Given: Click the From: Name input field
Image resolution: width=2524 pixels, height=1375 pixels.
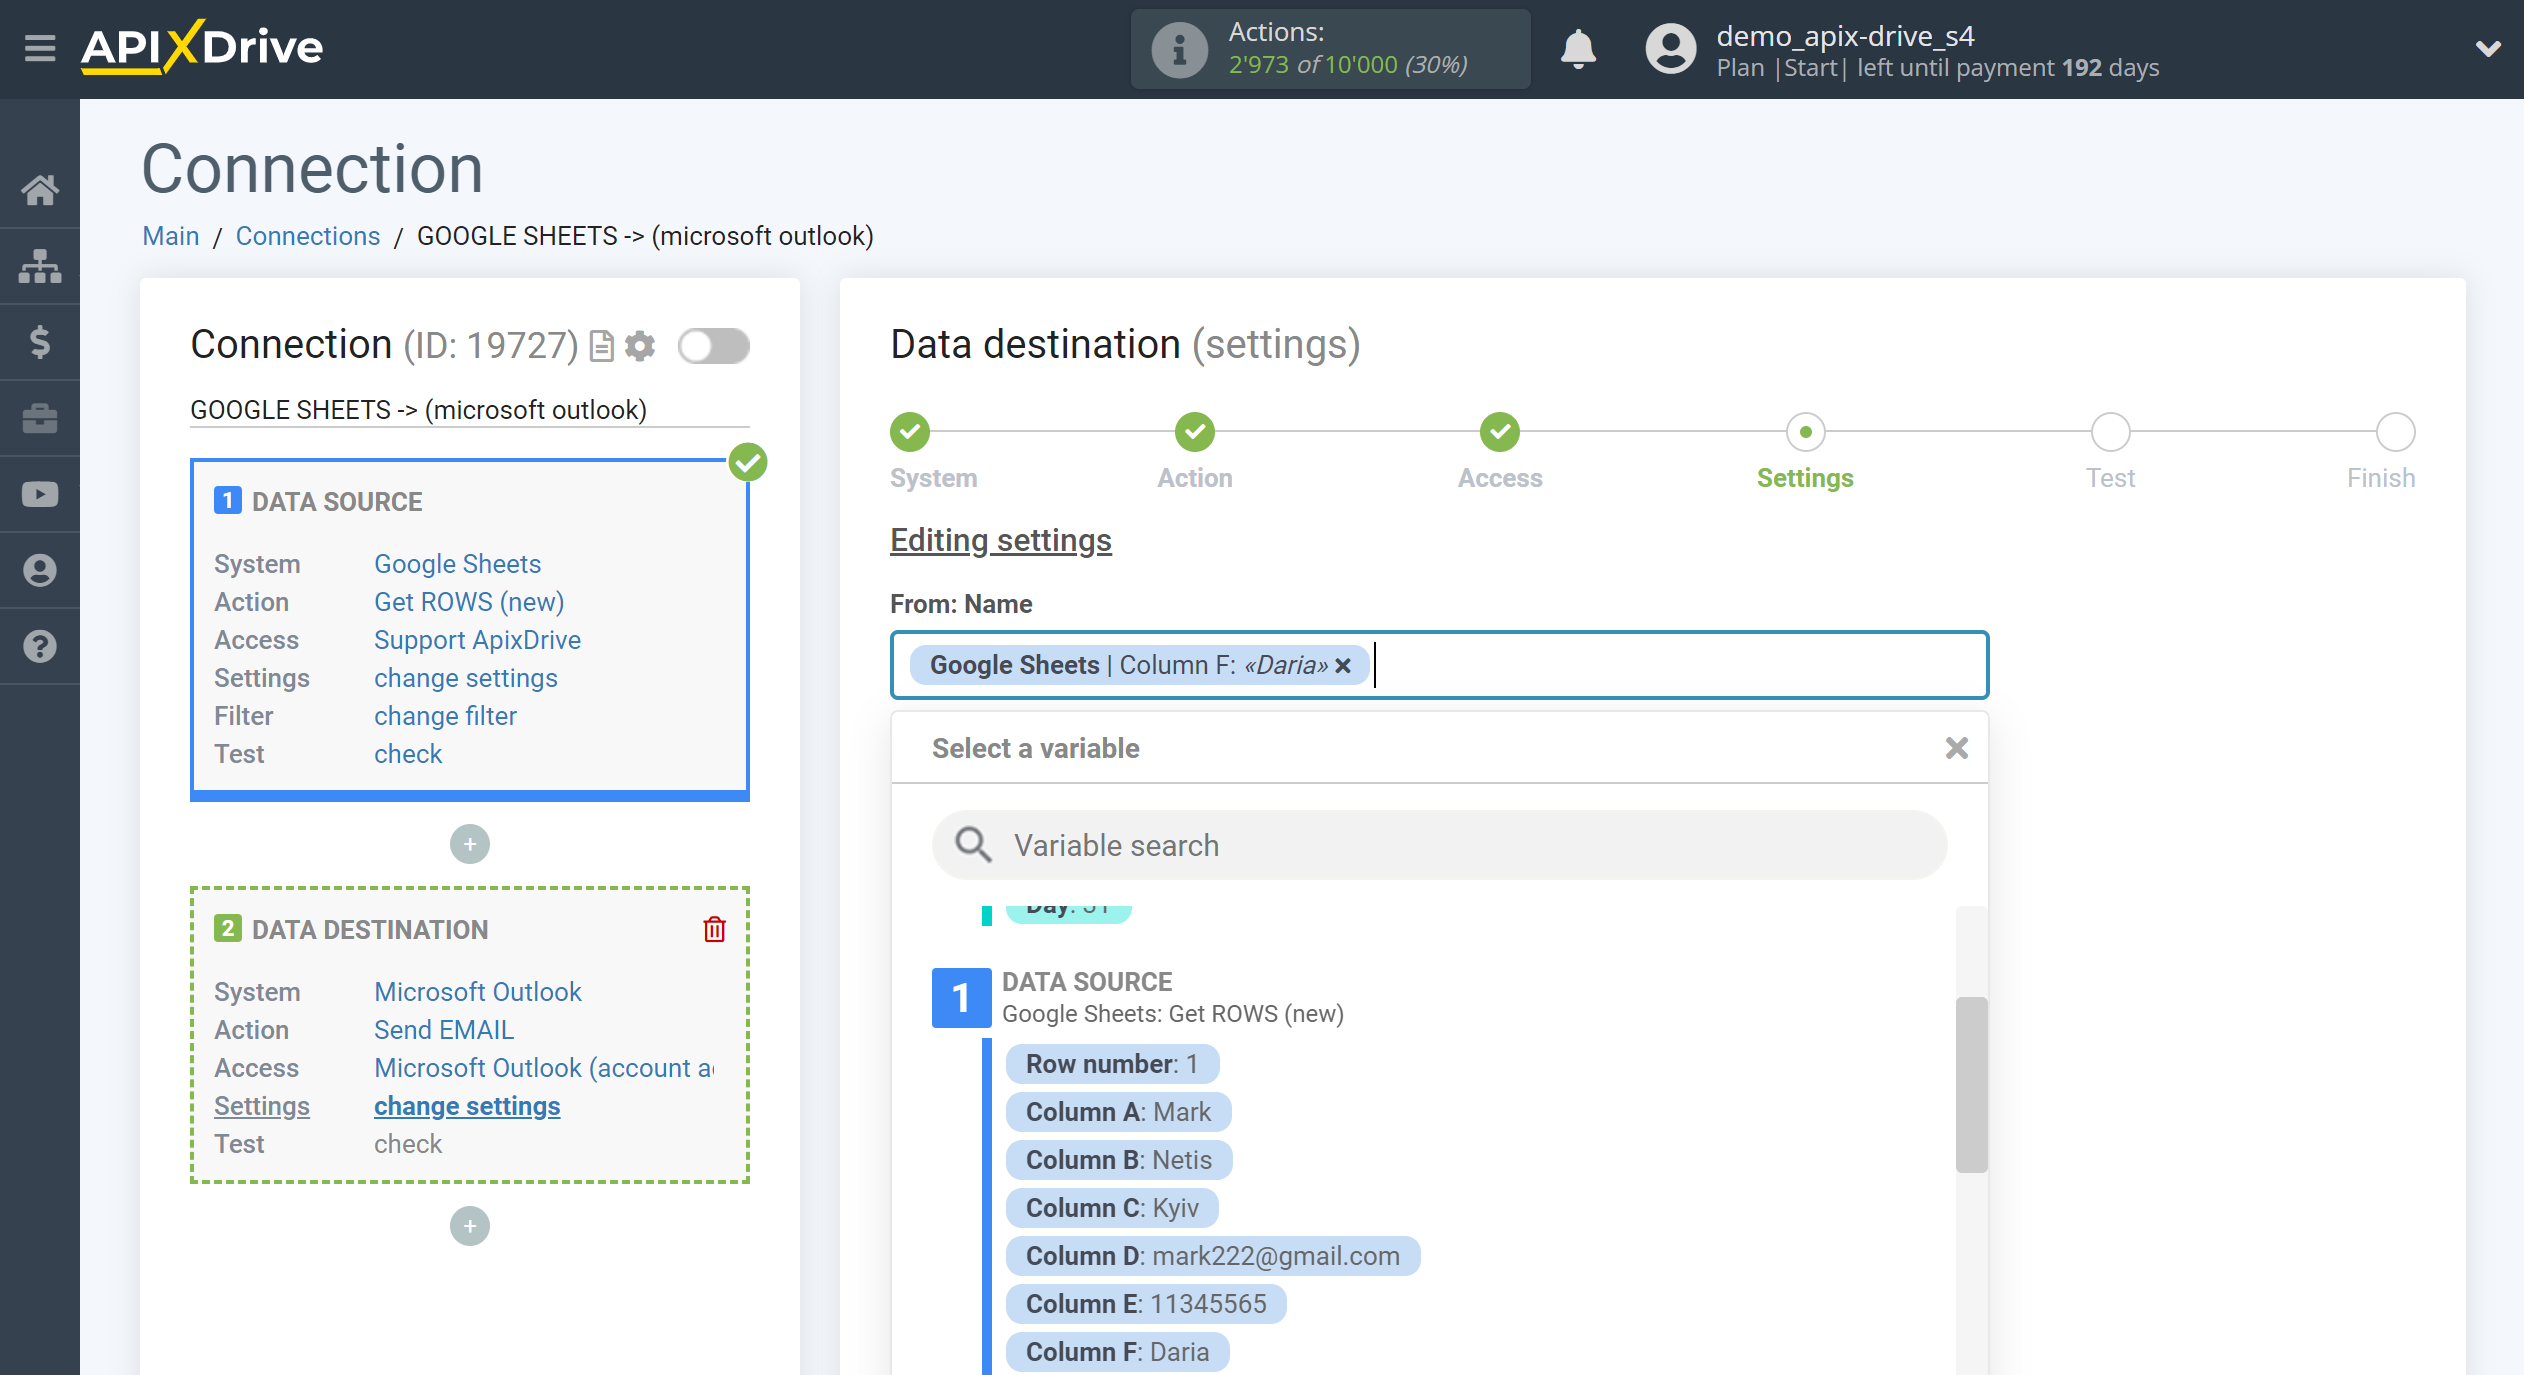Looking at the screenshot, I should coord(1439,665).
